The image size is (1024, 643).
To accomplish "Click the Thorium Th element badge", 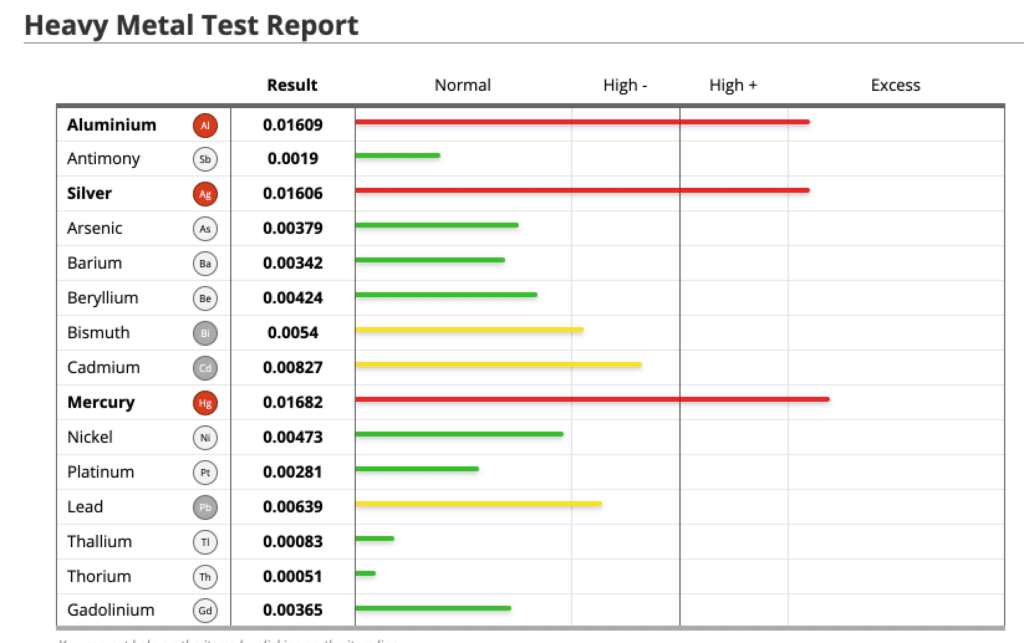I will tap(205, 577).
